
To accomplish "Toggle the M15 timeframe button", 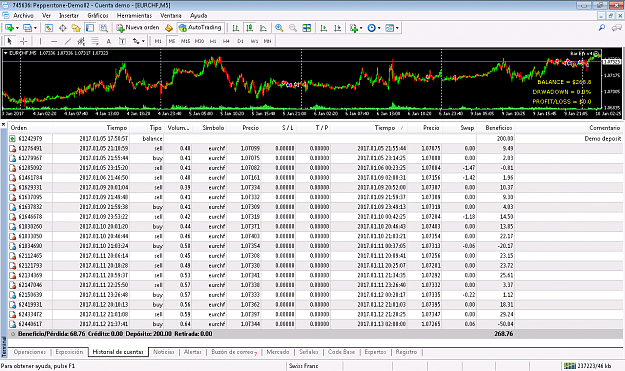I will click(185, 41).
